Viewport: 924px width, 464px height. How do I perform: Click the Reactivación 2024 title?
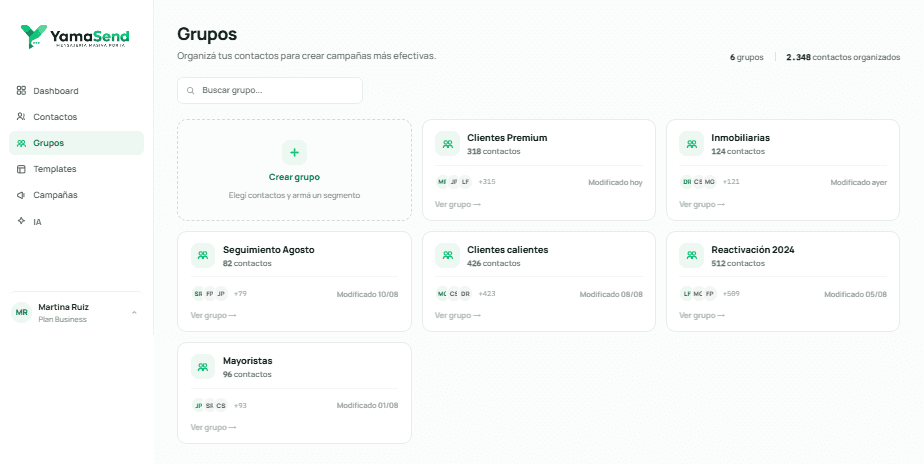pyautogui.click(x=753, y=250)
